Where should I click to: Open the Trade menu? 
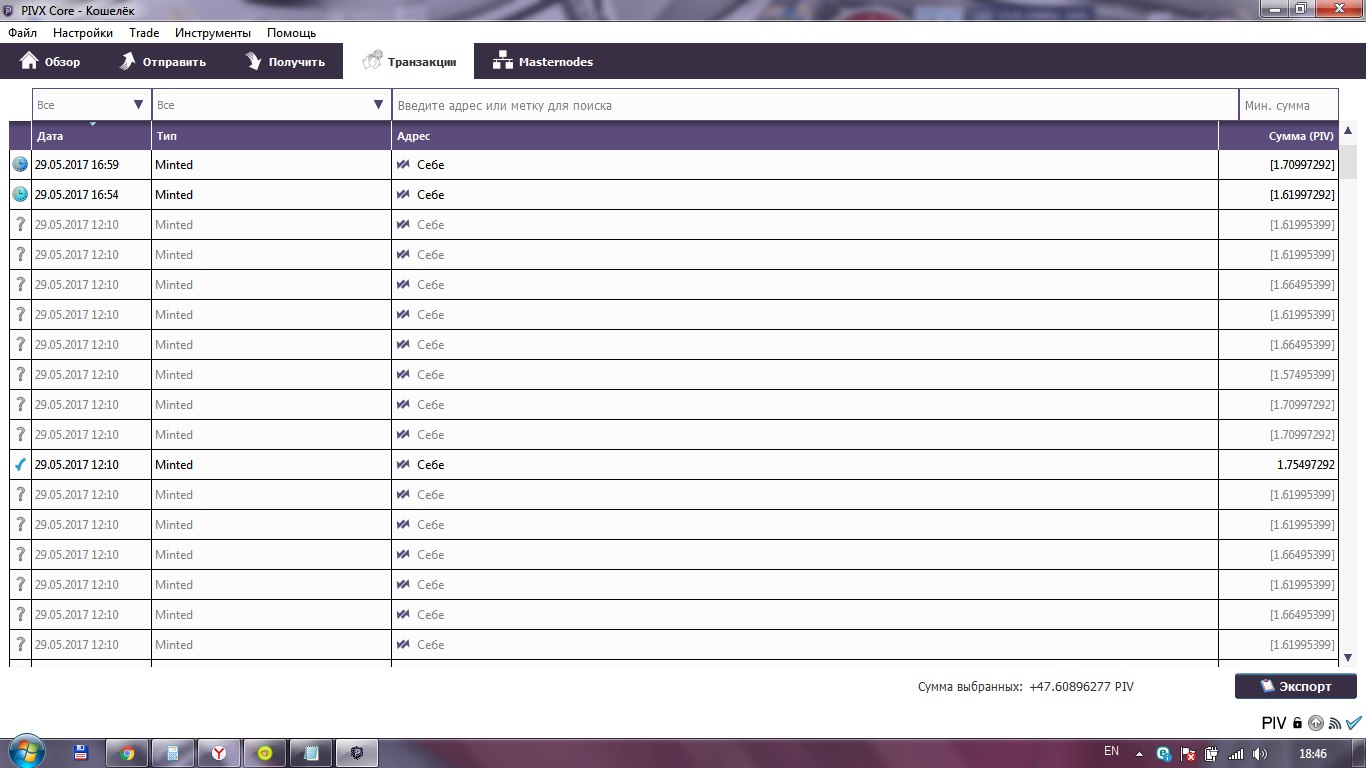[x=144, y=33]
